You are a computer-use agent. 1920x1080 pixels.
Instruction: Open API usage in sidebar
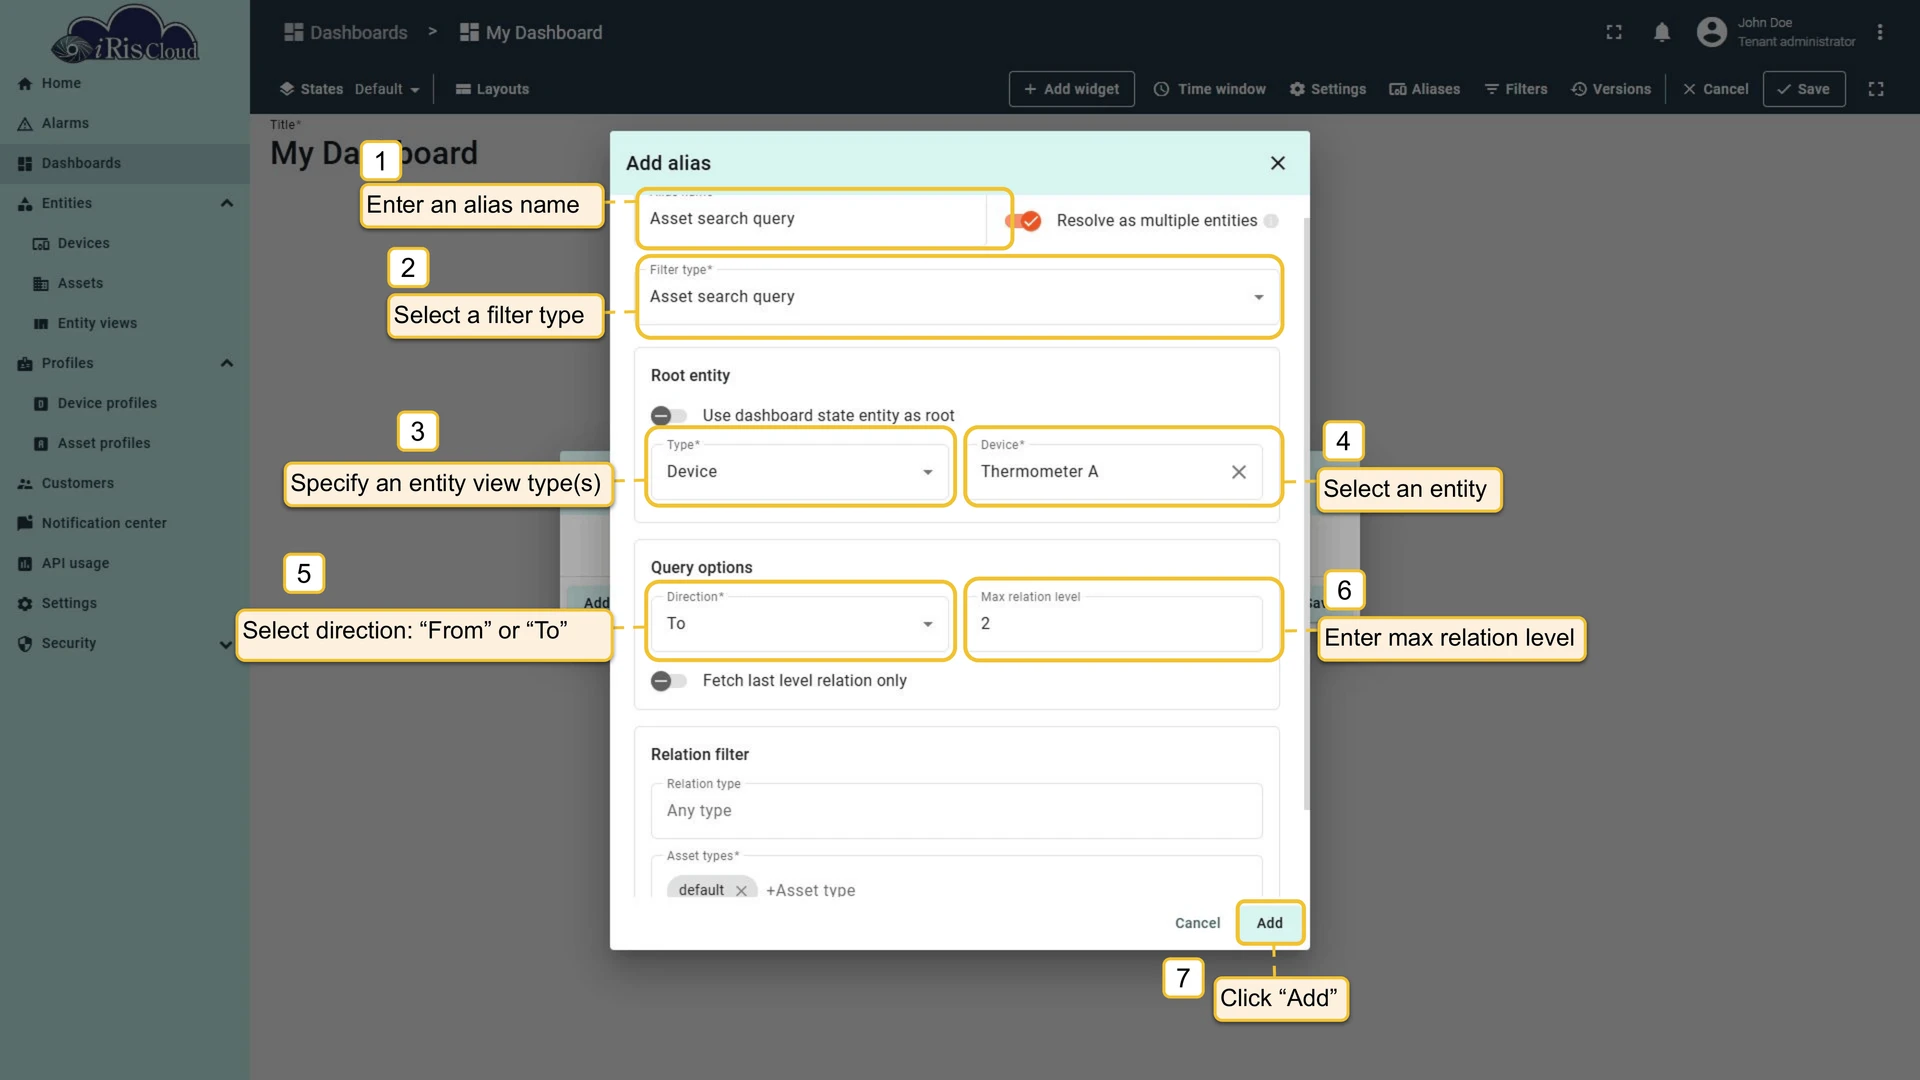click(75, 563)
